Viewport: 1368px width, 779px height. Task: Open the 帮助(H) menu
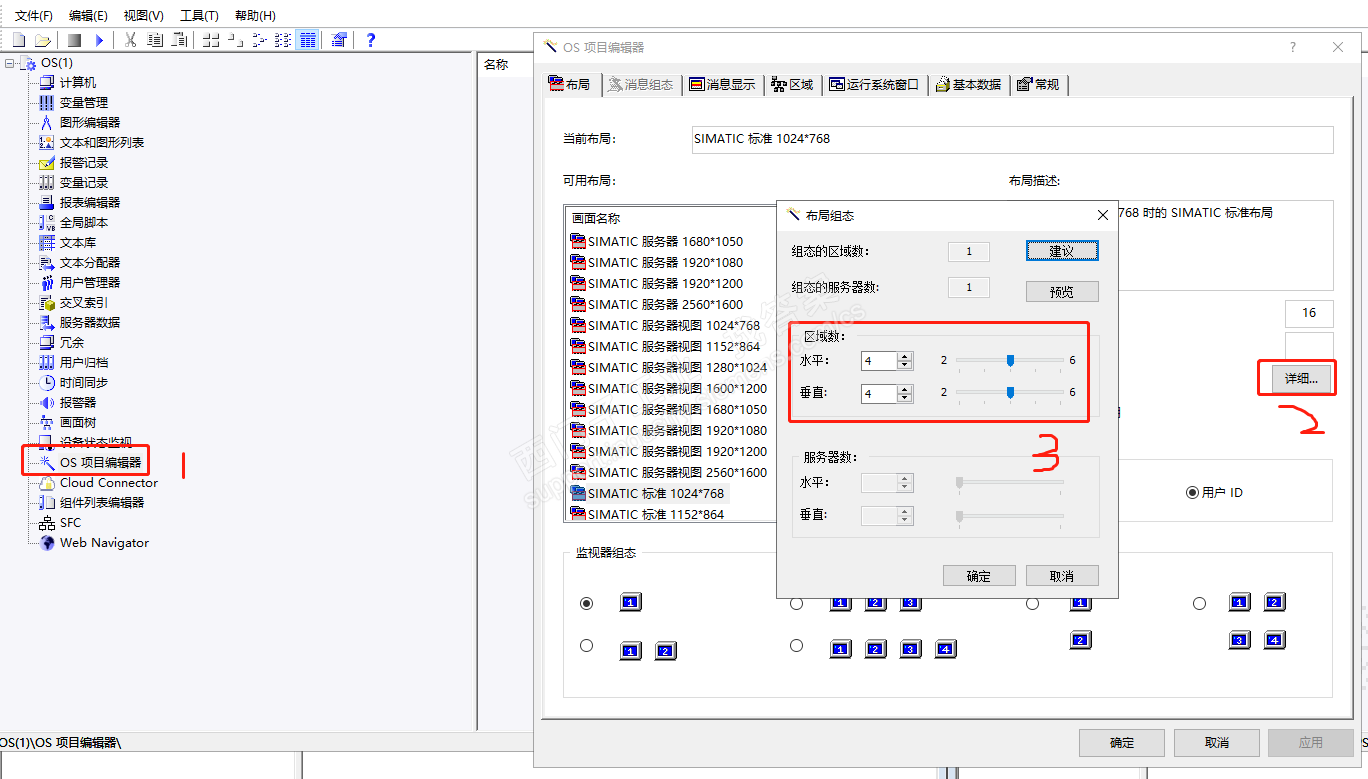tap(255, 16)
